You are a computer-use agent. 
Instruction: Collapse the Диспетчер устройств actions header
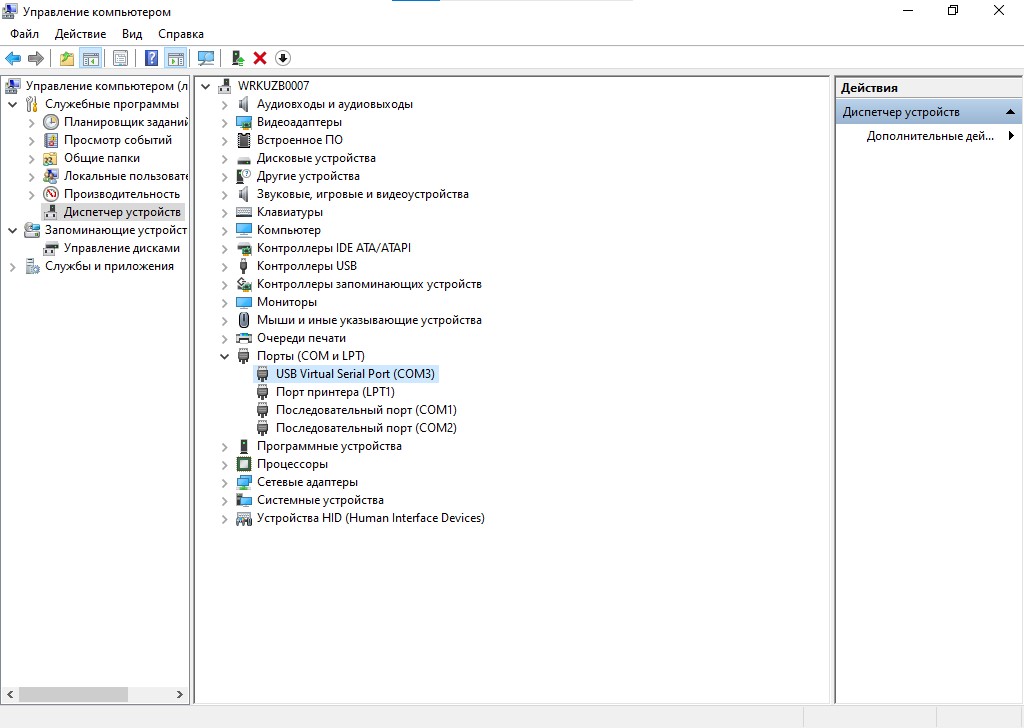(x=1011, y=112)
